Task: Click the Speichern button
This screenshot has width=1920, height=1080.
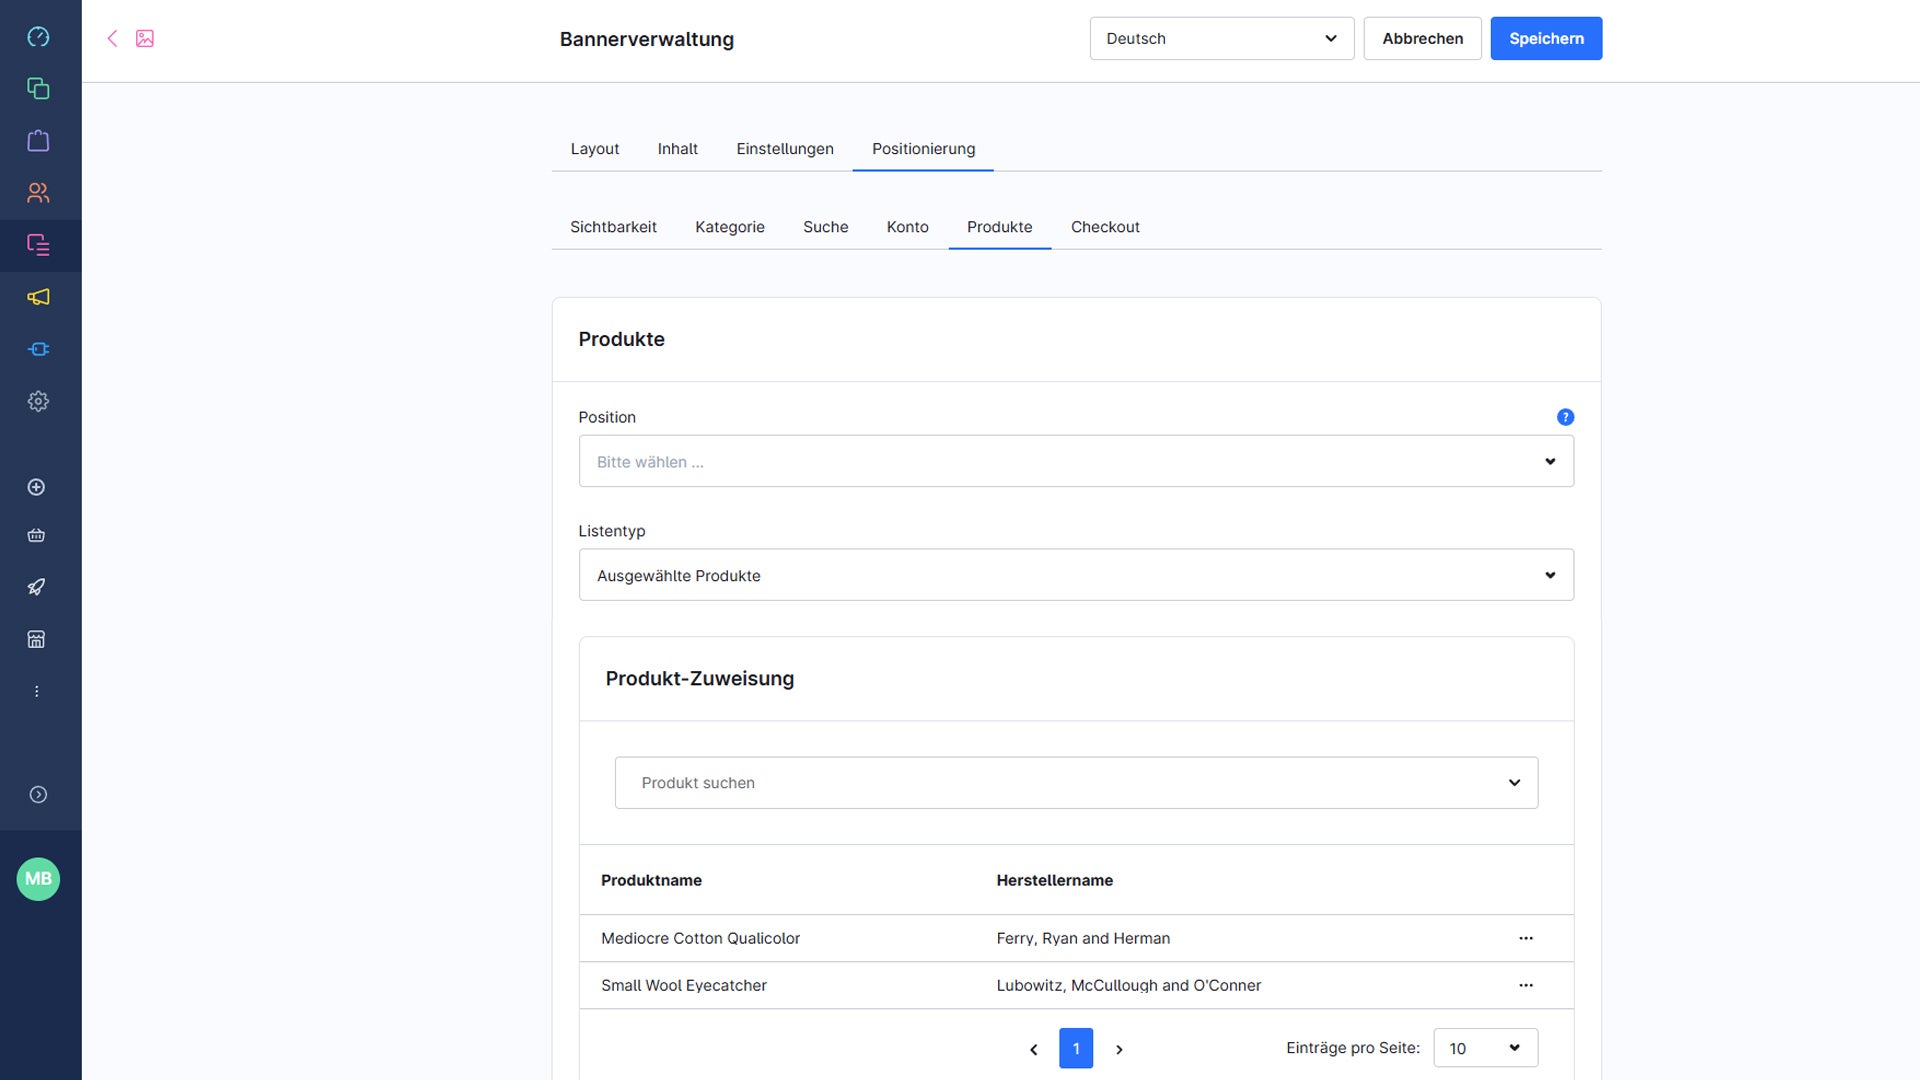Action: click(1546, 38)
